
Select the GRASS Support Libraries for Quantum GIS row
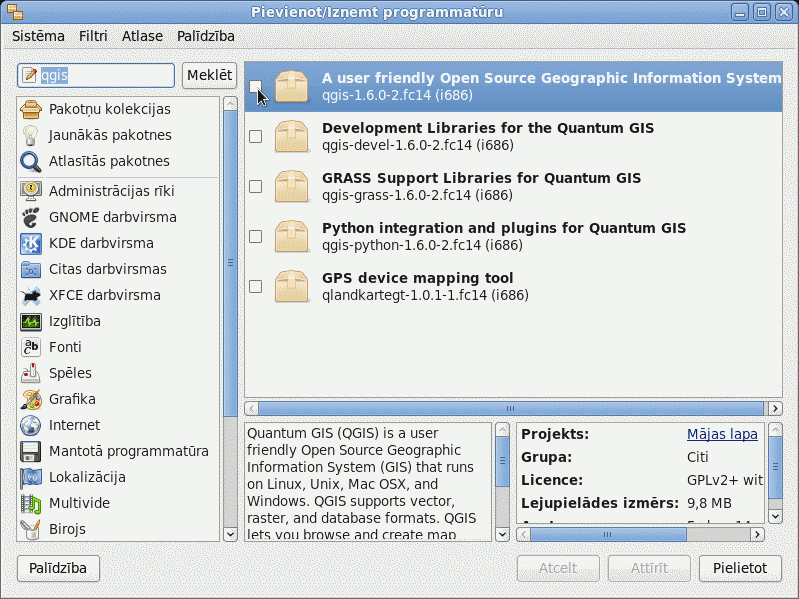click(x=513, y=186)
